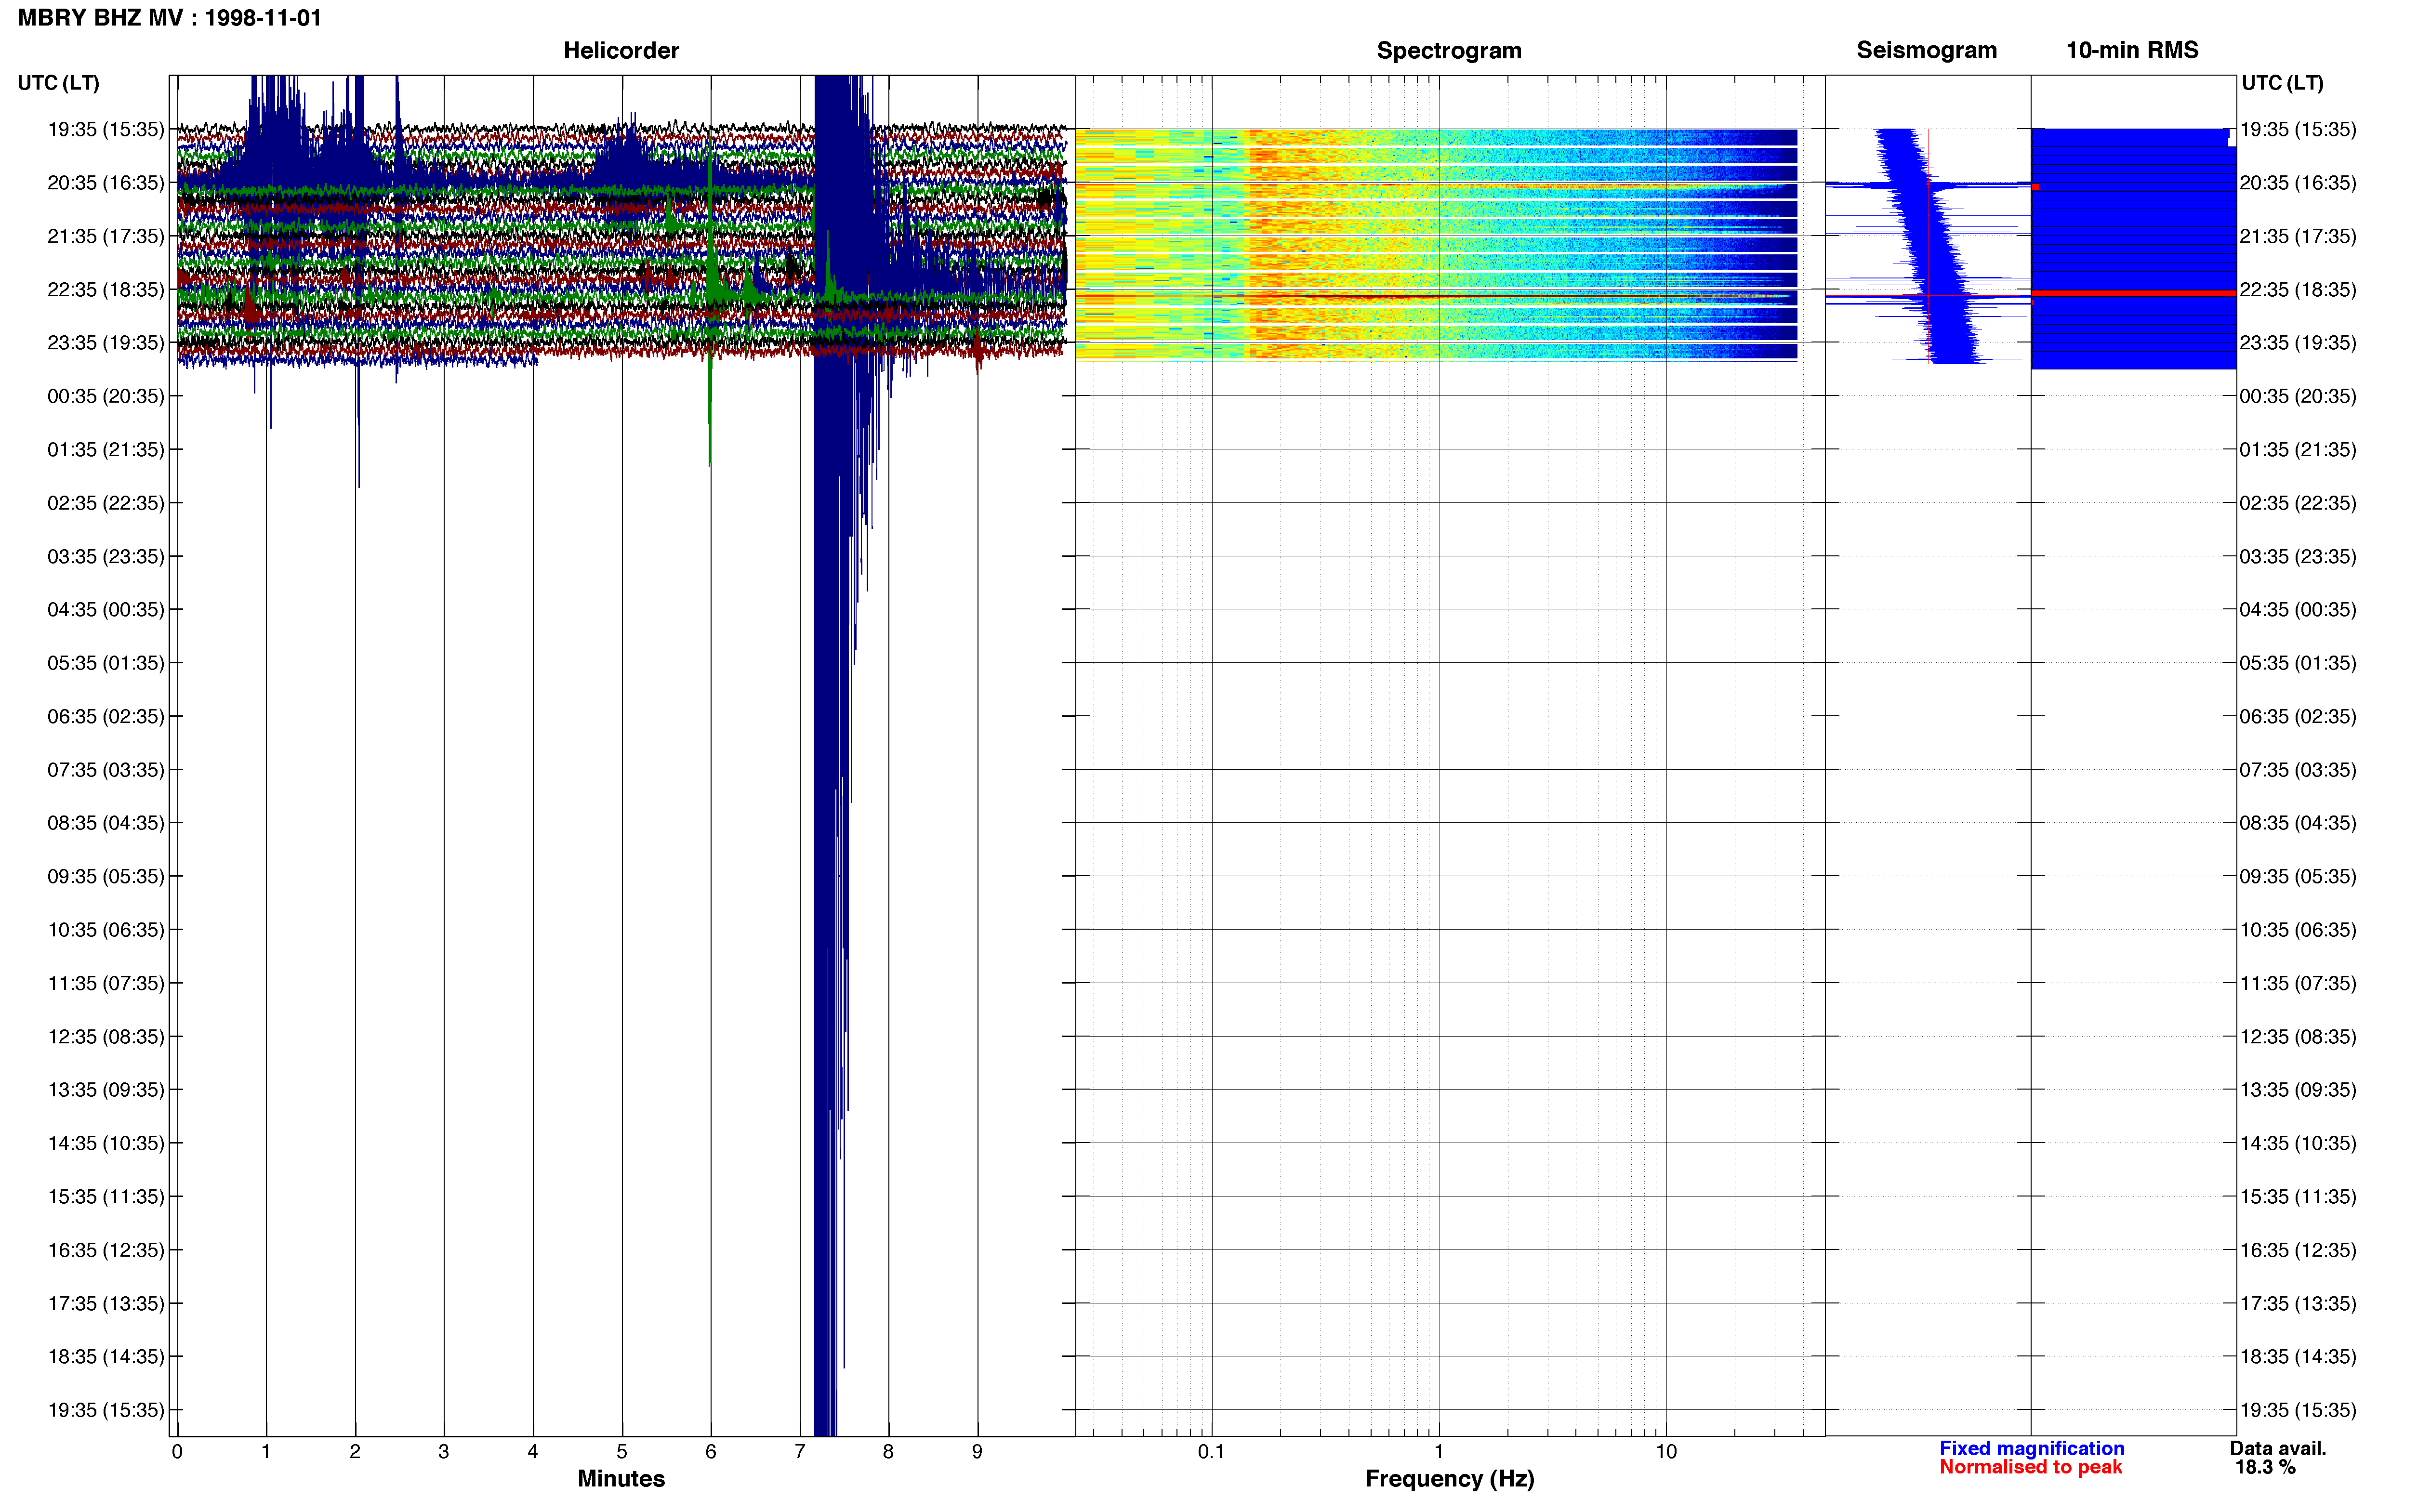
Task: Click the left time label 18:35 (14:35)
Action: click(x=106, y=1357)
